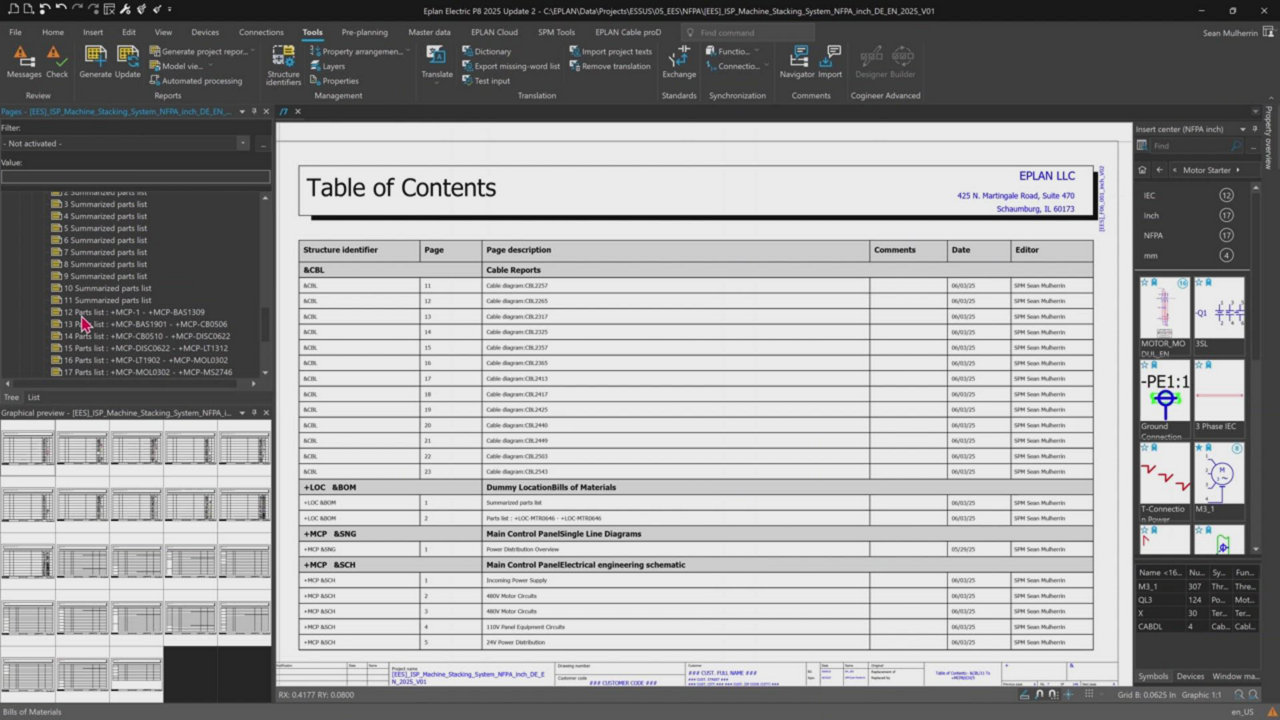Go to Insert center home
Screen dimensions: 1280x720
click(1143, 170)
